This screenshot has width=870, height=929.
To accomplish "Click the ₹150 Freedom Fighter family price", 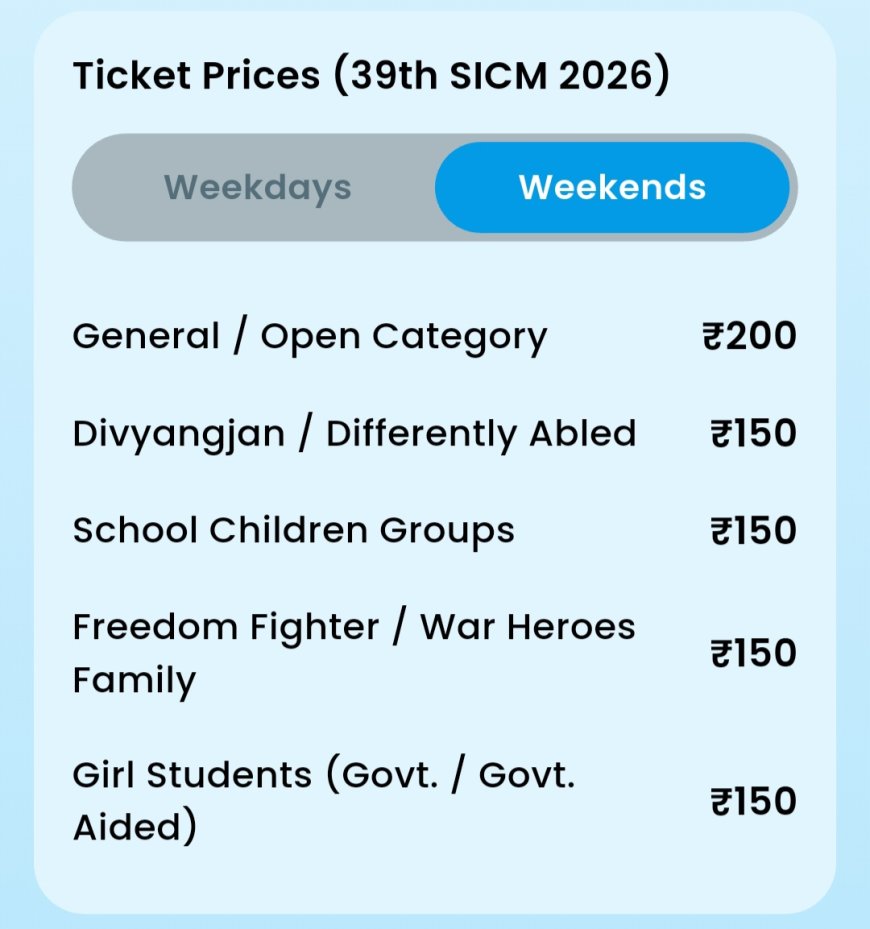I will (753, 654).
